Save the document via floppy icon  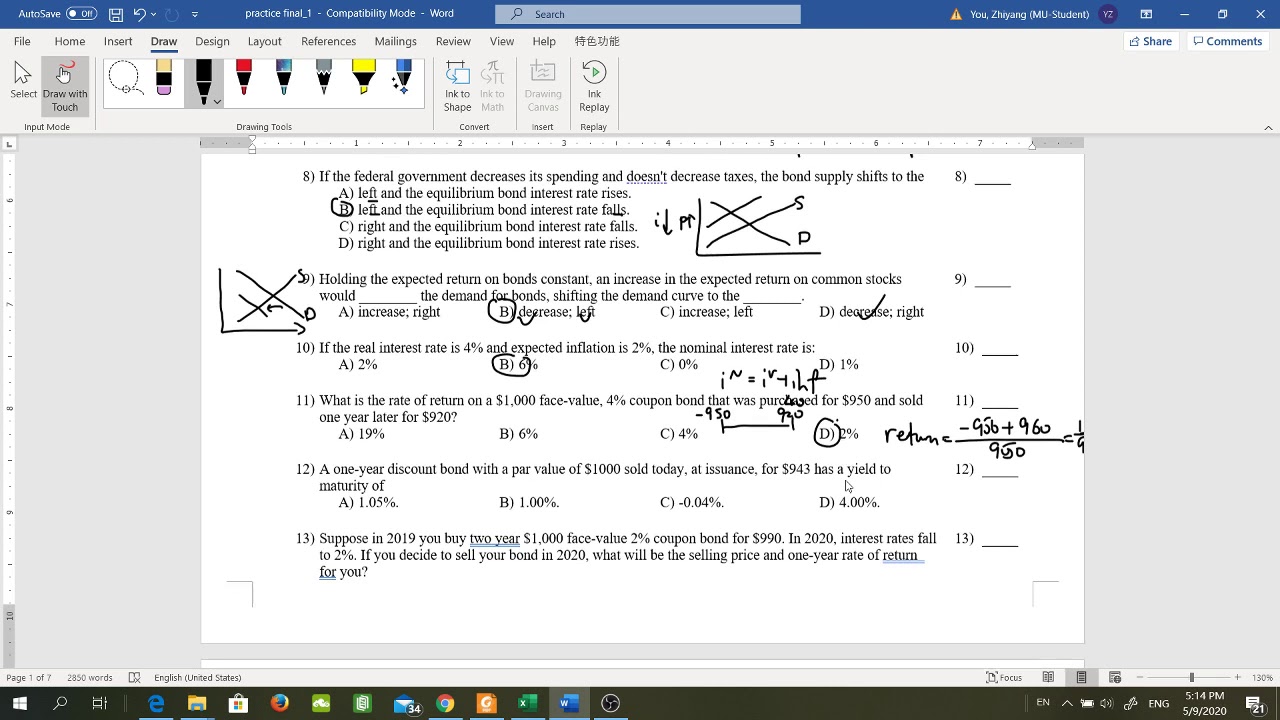pos(116,14)
